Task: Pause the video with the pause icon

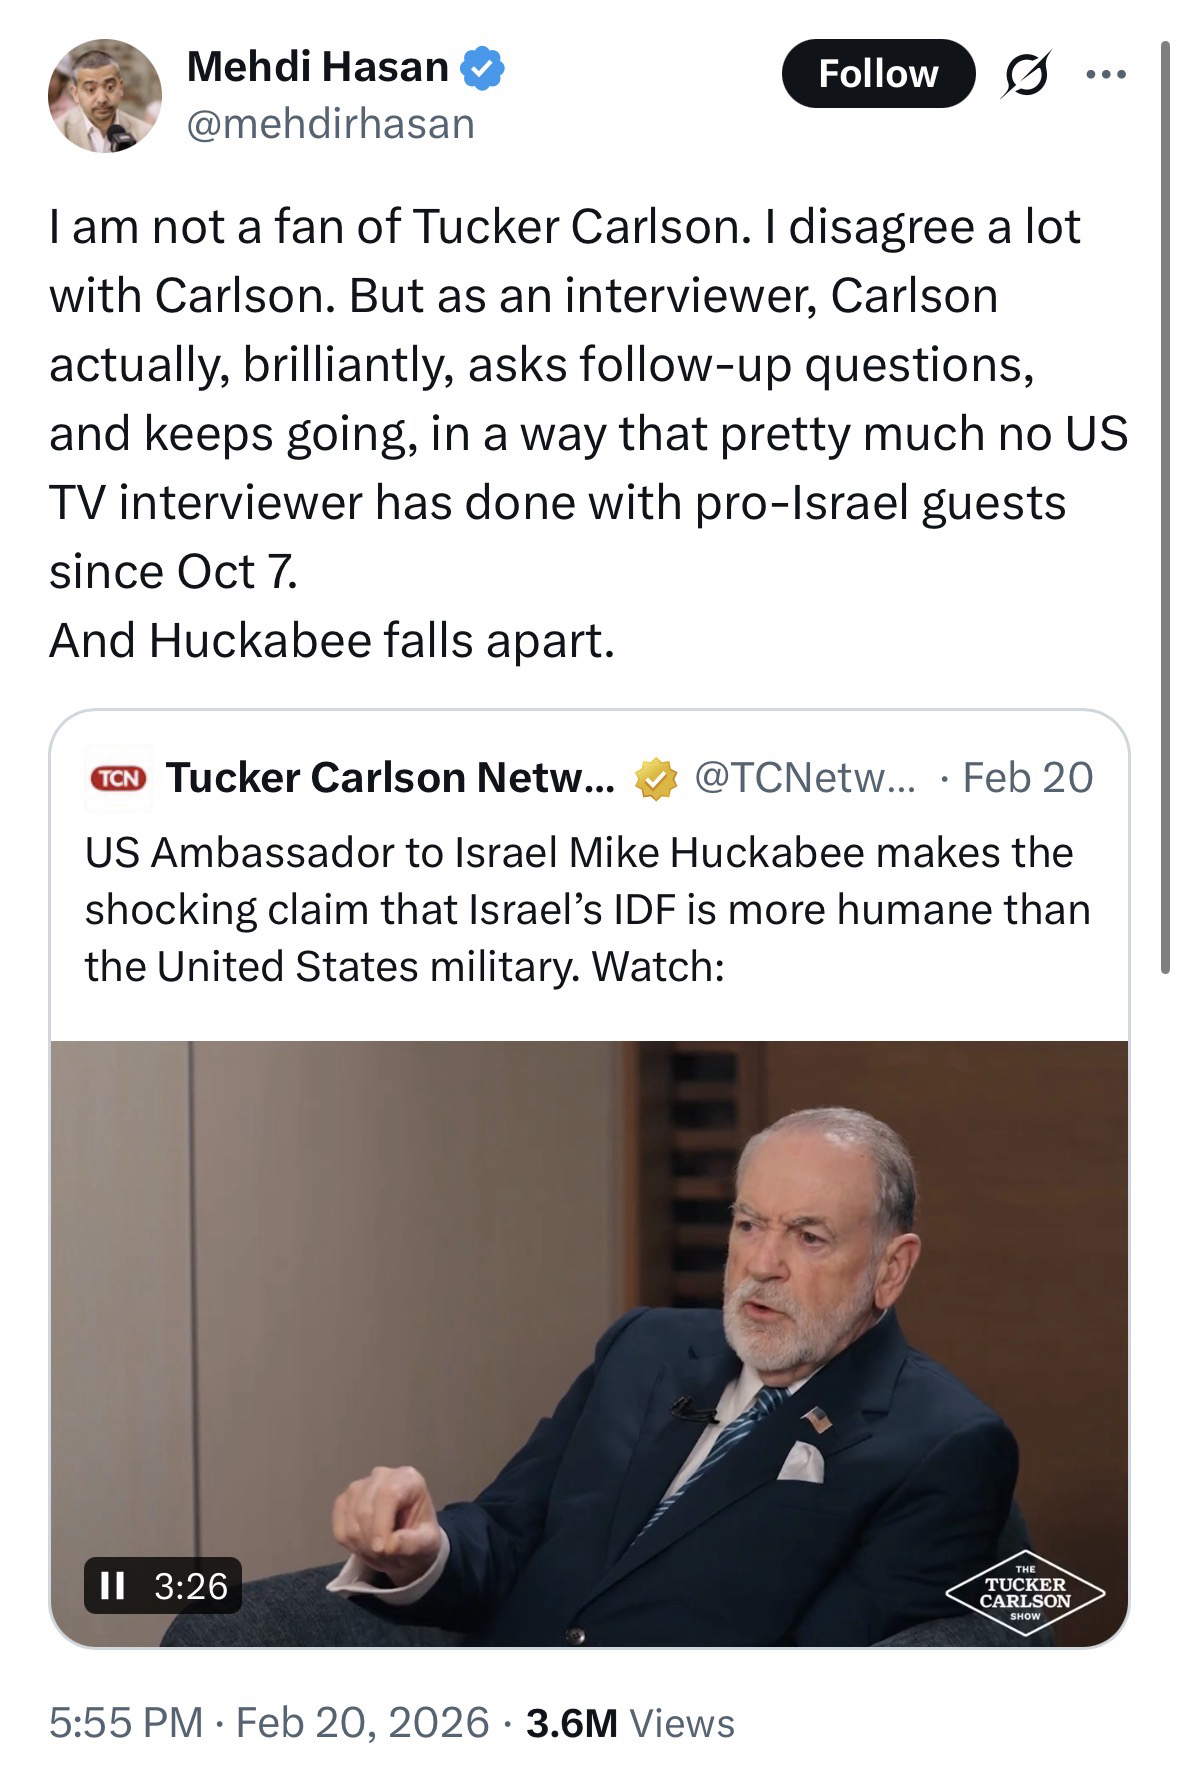Action: click(112, 1585)
